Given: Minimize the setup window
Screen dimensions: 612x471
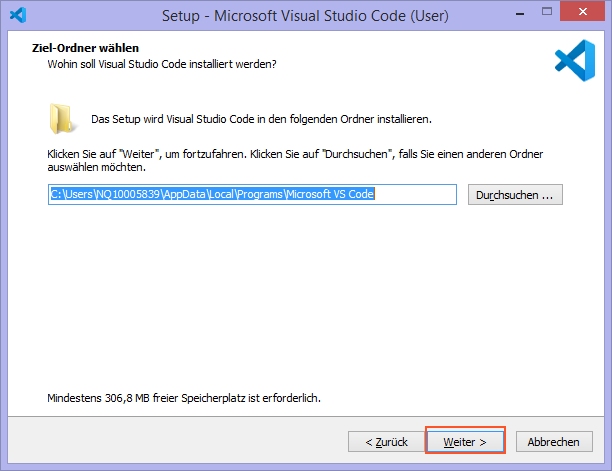Looking at the screenshot, I should click(x=519, y=14).
